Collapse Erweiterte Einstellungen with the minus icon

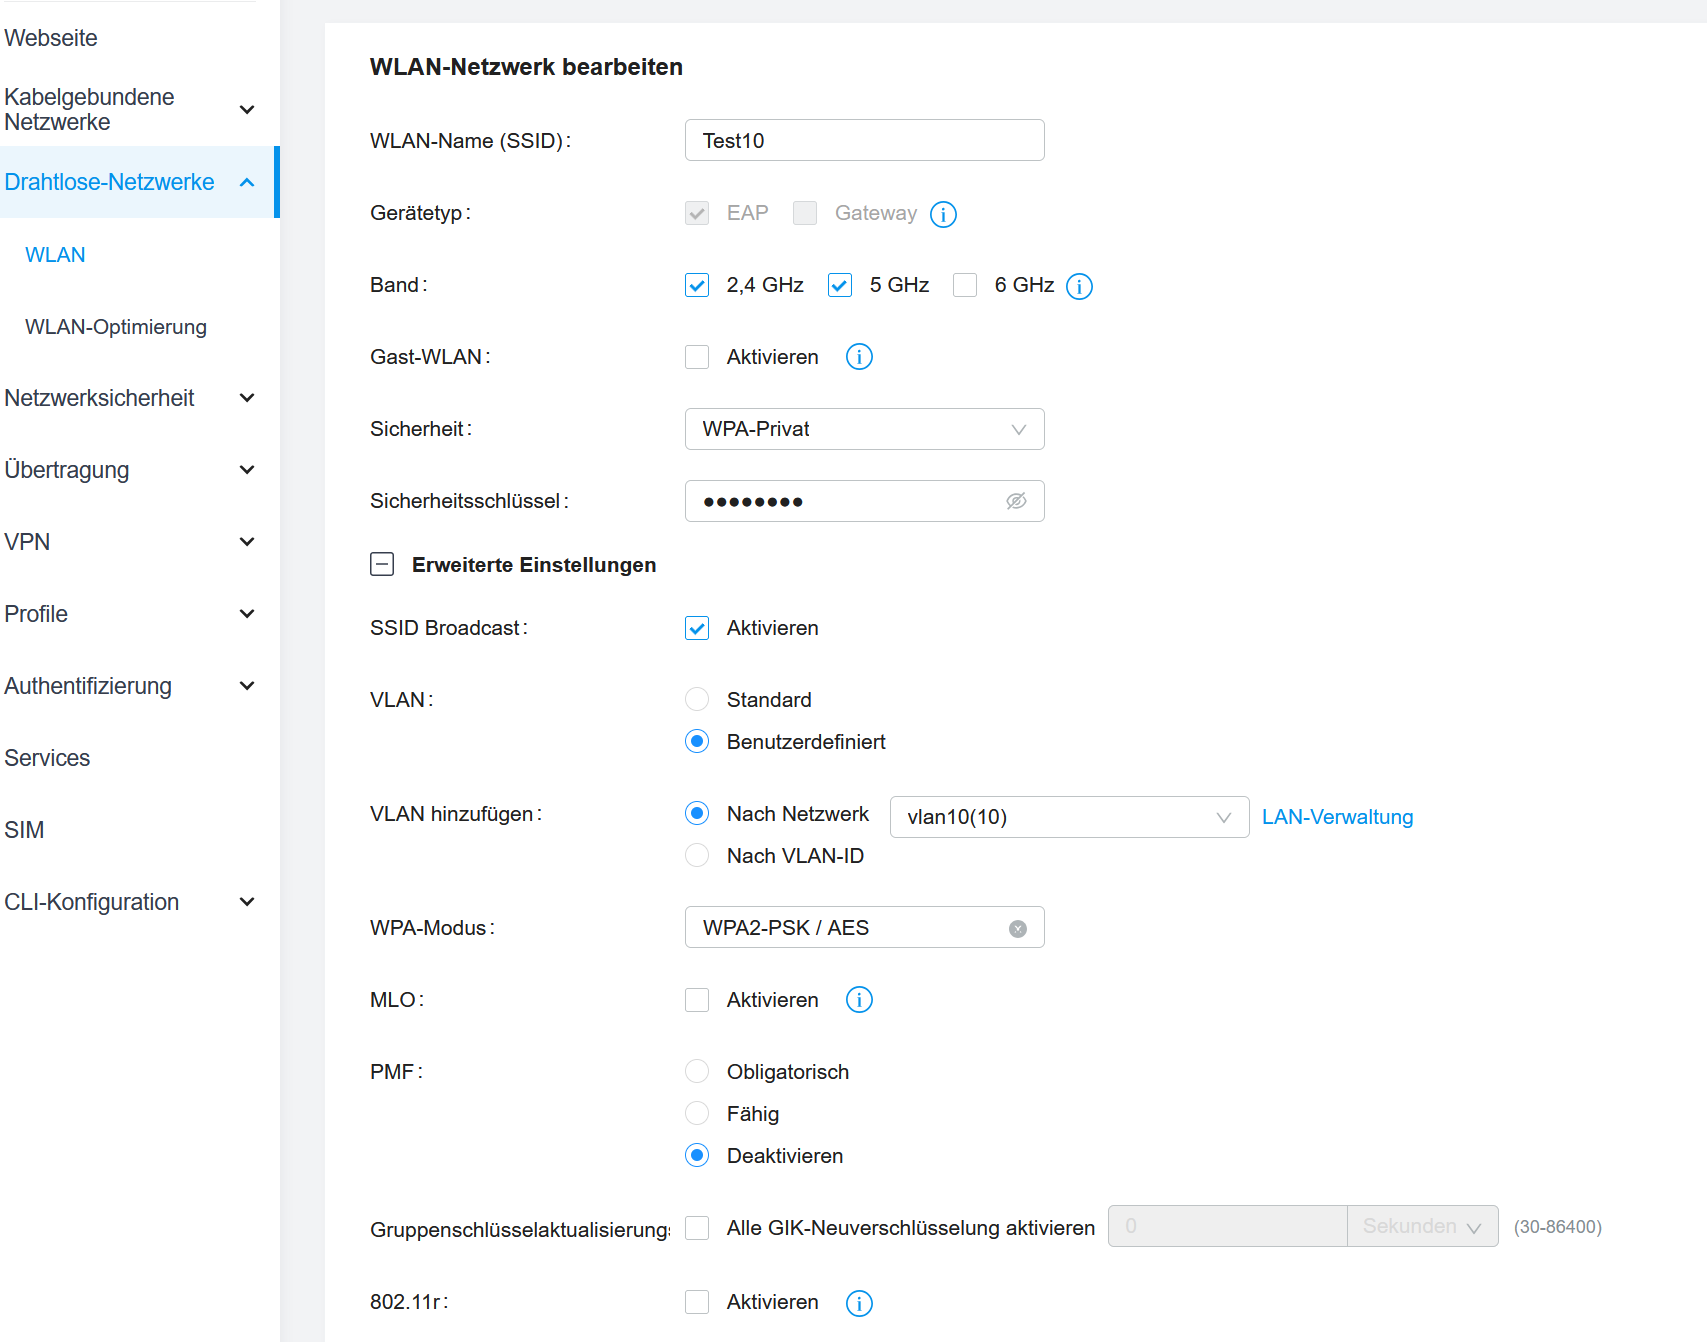point(382,565)
